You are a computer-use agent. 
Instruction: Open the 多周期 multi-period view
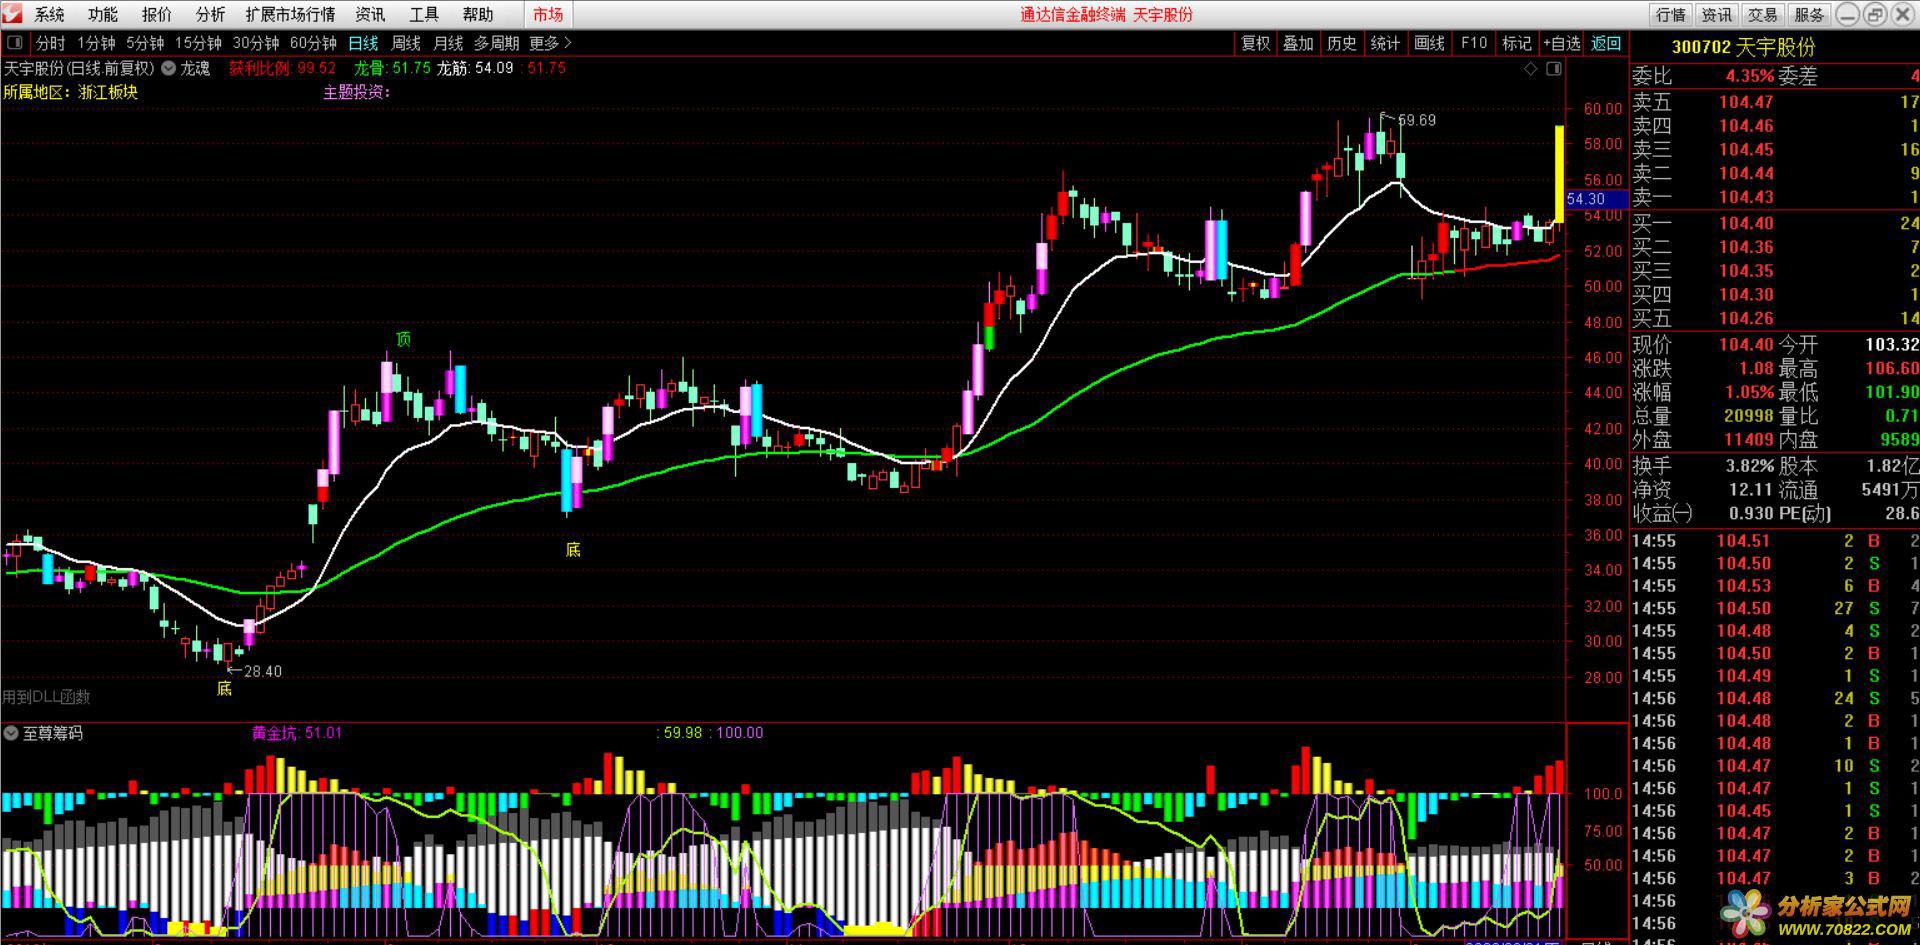pos(496,43)
